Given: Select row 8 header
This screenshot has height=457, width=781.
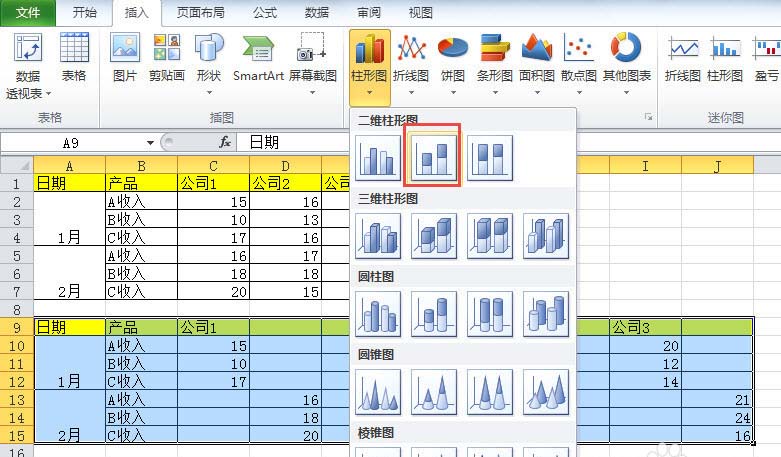Looking at the screenshot, I should click(16, 309).
